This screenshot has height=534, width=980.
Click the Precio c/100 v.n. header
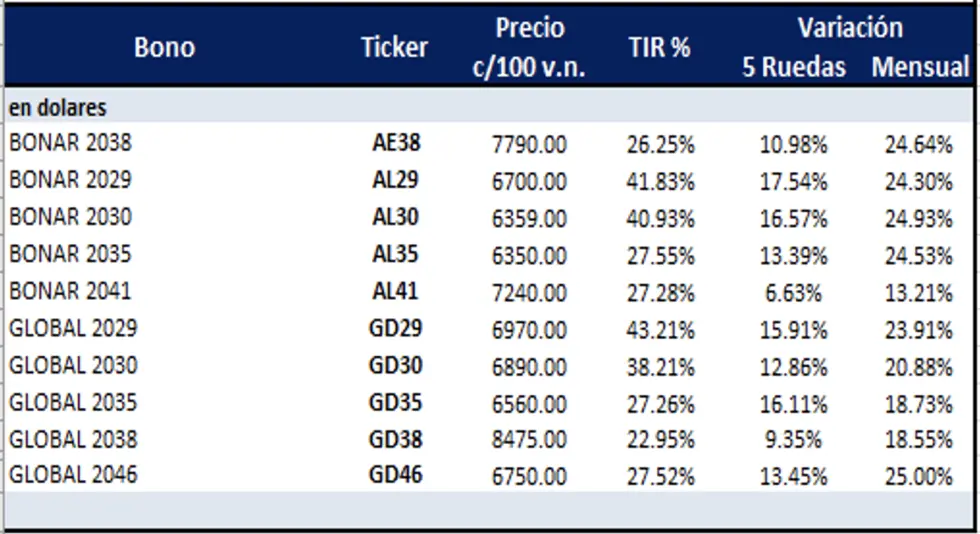529,48
